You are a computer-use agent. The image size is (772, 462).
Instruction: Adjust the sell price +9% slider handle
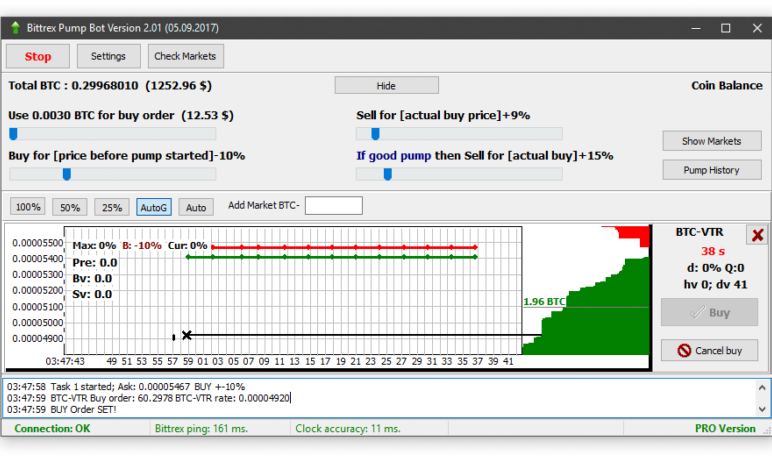(375, 134)
